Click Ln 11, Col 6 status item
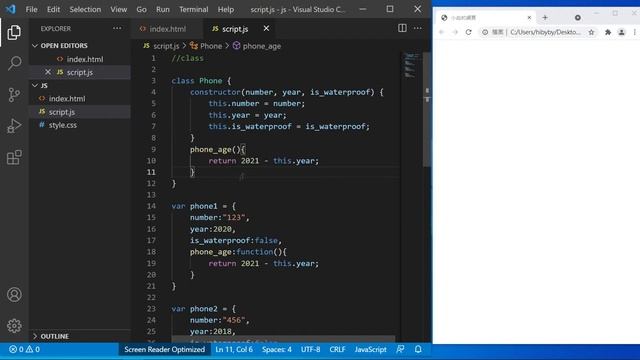Screen dimensions: 640x360 234,349
